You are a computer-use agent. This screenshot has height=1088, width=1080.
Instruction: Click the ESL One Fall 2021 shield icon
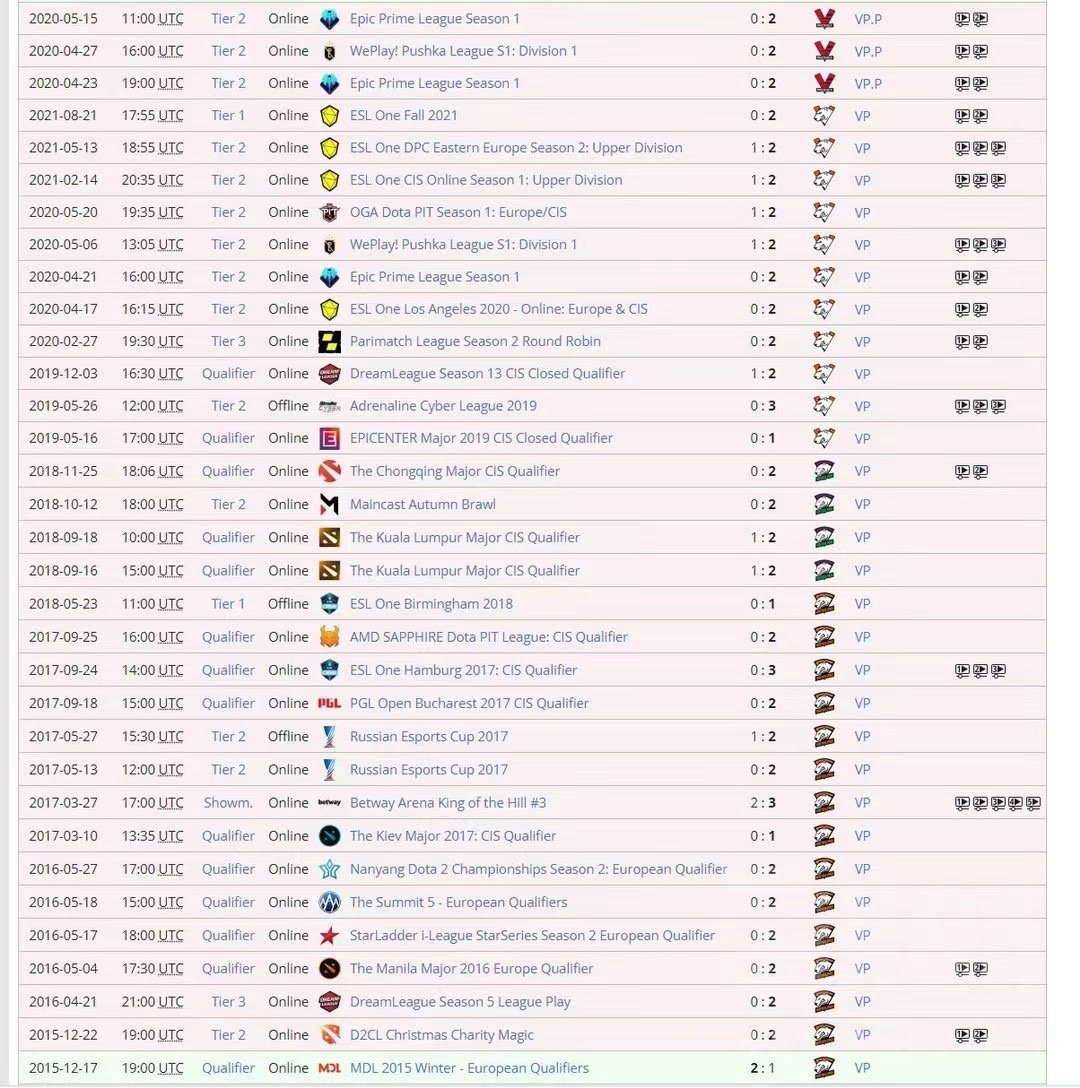(x=331, y=115)
